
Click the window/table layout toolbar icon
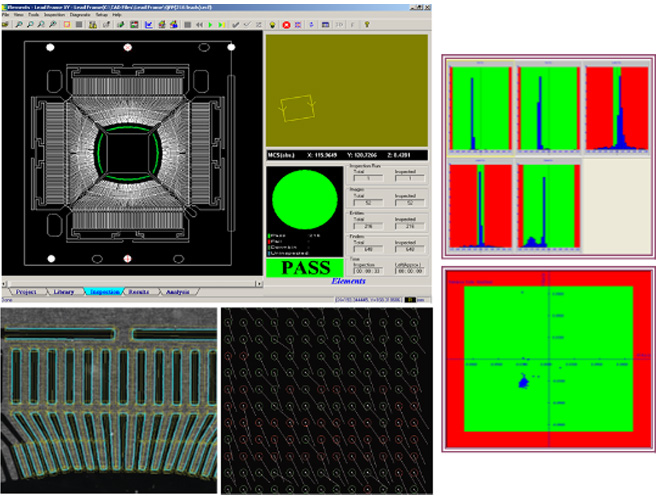pos(325,25)
